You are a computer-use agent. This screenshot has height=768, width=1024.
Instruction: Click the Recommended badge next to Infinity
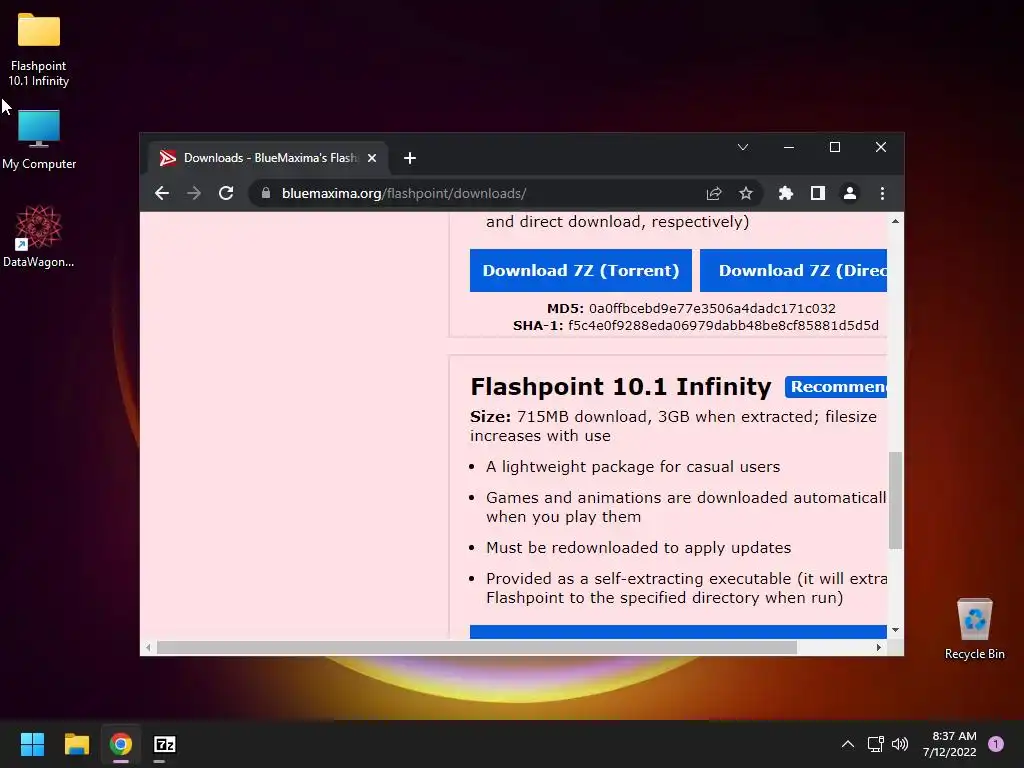[836, 387]
